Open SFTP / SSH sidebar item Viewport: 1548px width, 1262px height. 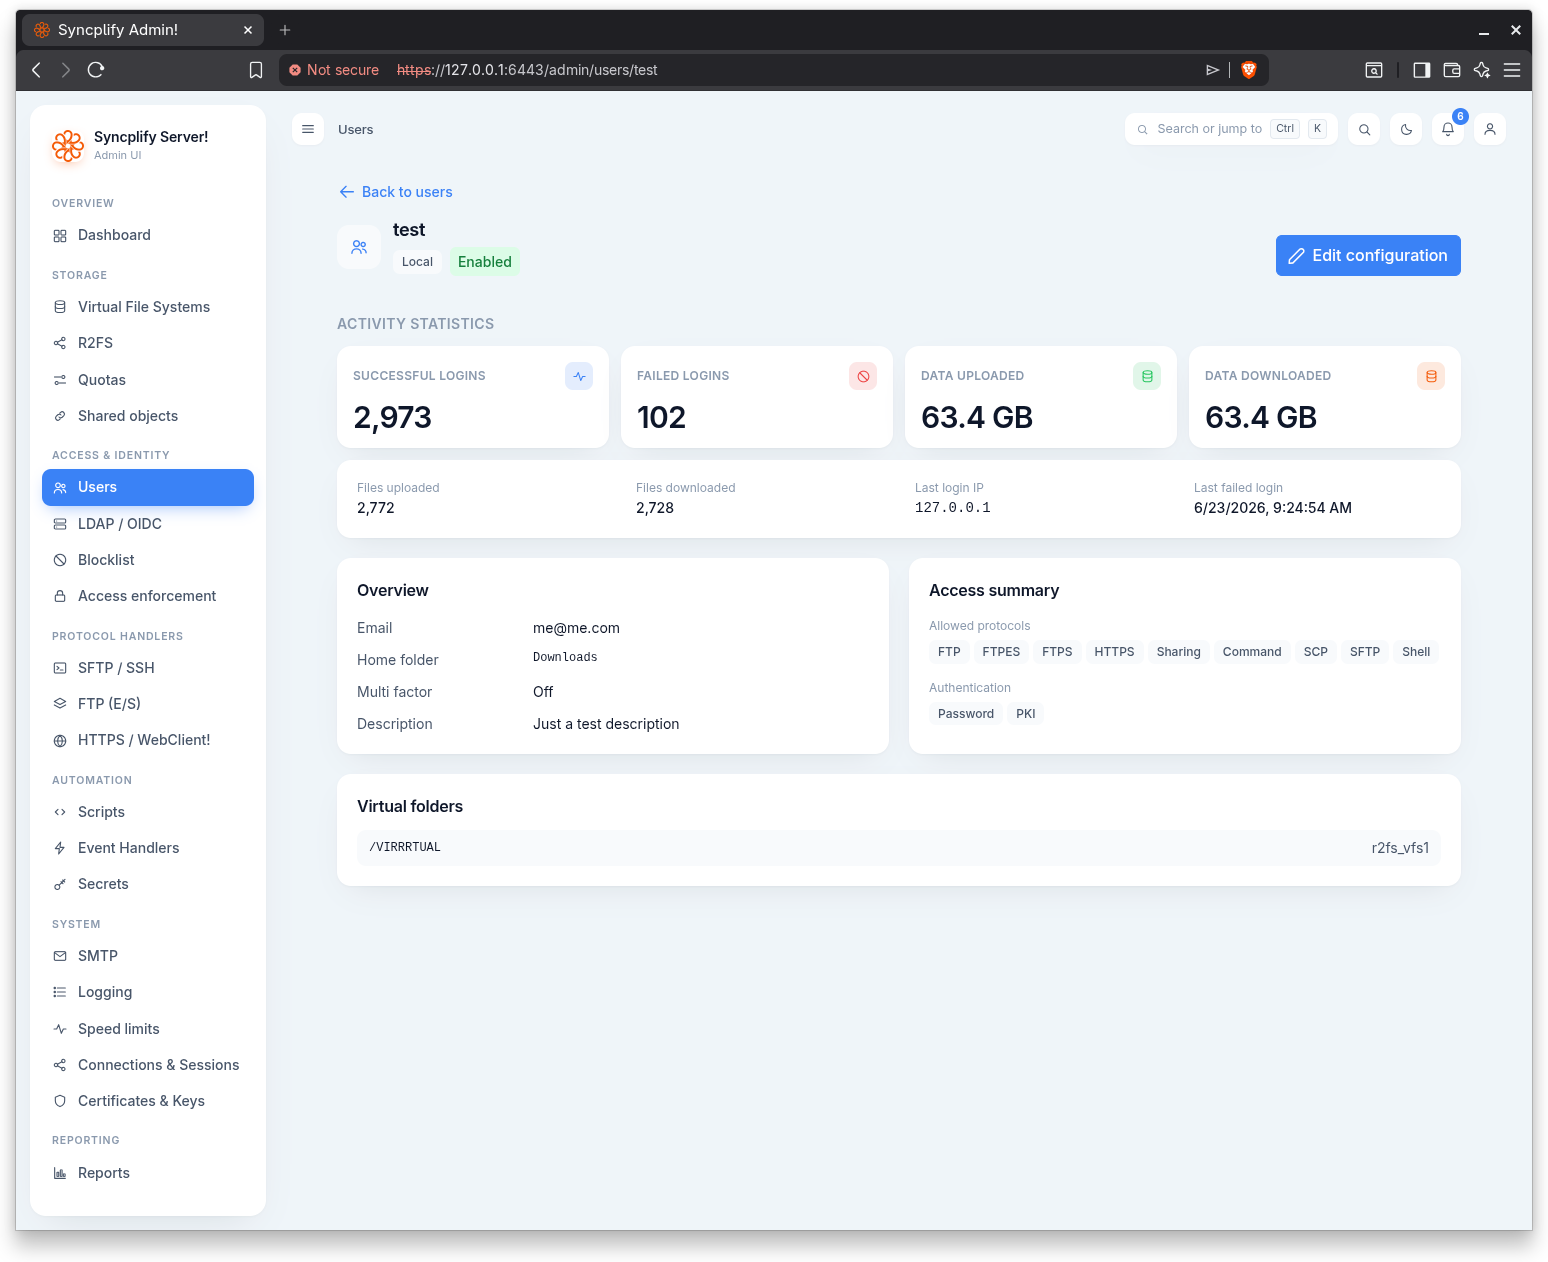pos(148,668)
